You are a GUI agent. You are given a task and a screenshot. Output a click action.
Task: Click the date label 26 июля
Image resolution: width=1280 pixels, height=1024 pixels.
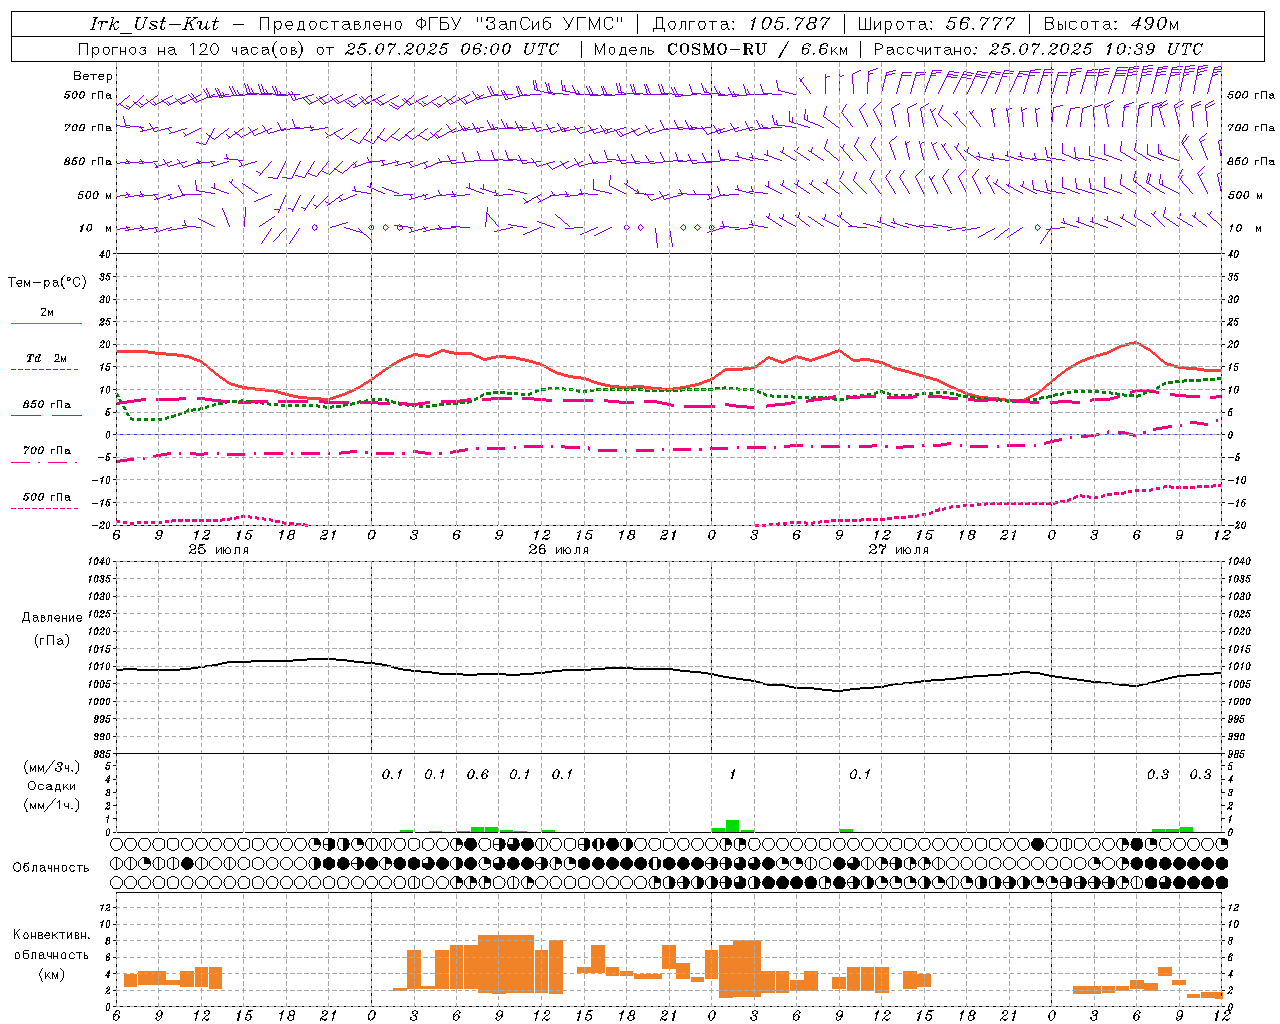tap(559, 550)
